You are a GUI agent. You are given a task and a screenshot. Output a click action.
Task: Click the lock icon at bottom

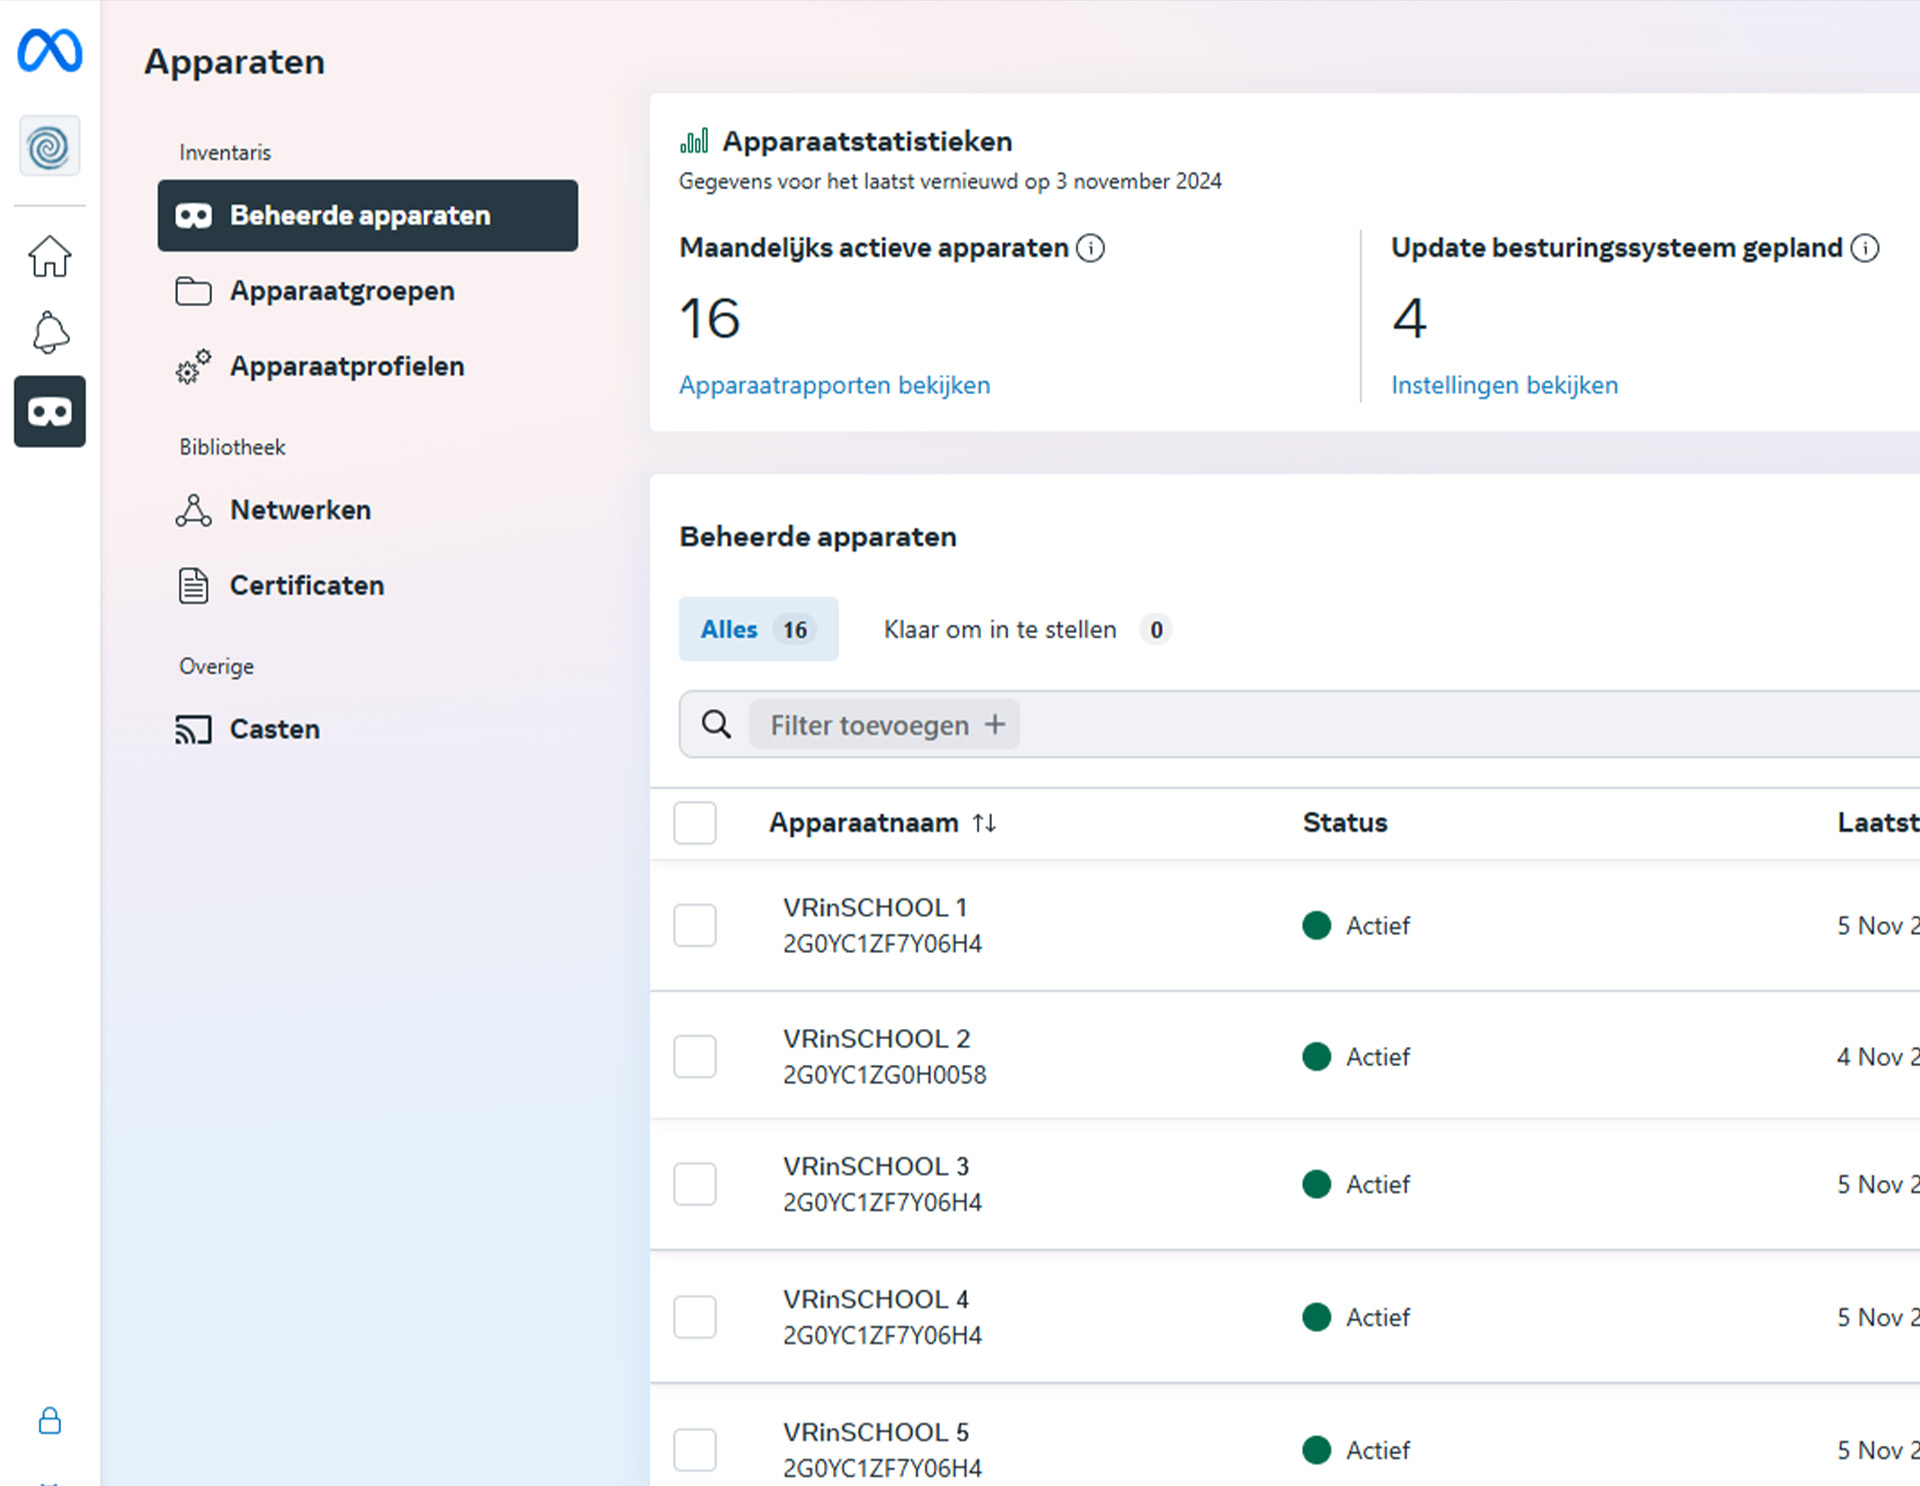coord(49,1421)
